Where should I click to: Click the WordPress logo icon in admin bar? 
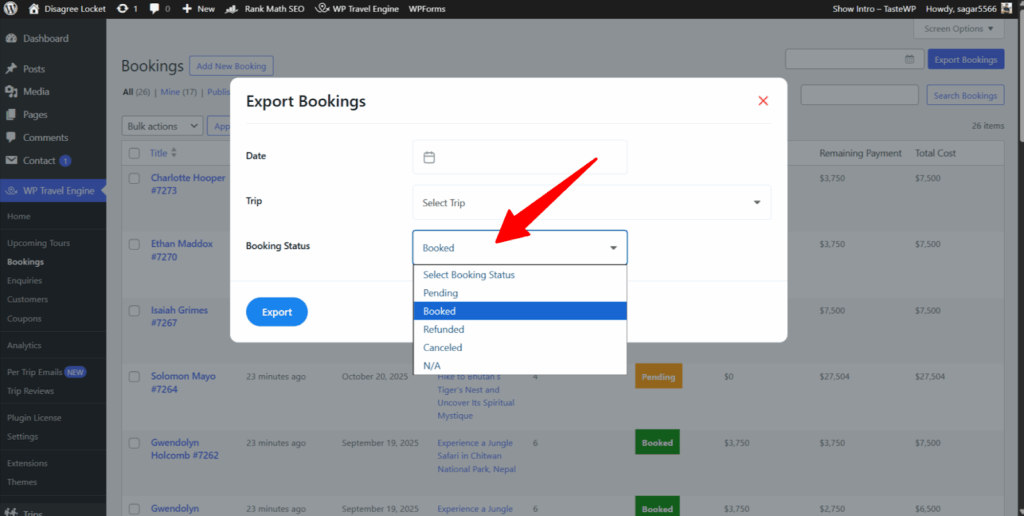tap(12, 8)
